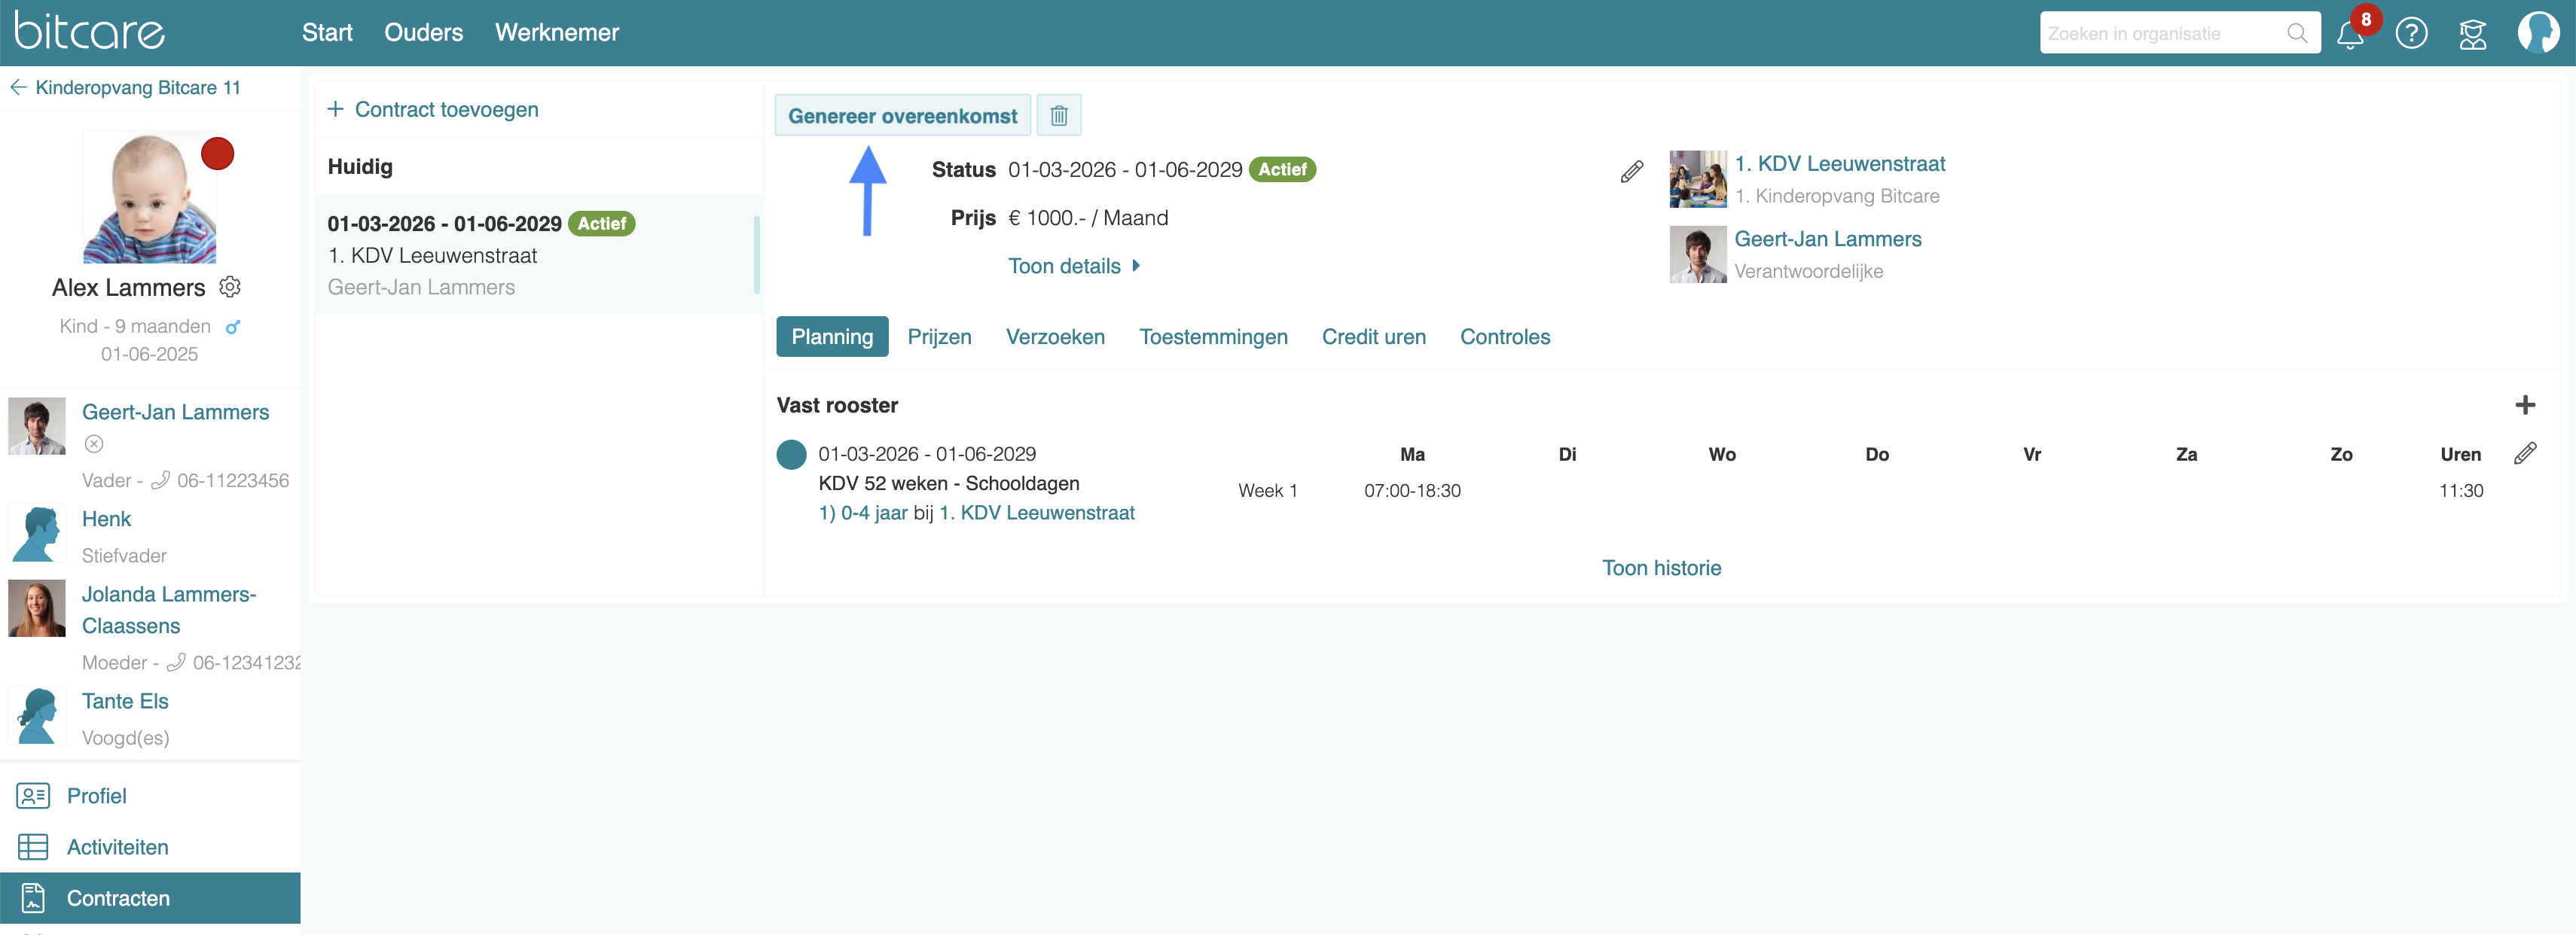Expand Toon historie
This screenshot has height=935, width=2576.
(1661, 568)
